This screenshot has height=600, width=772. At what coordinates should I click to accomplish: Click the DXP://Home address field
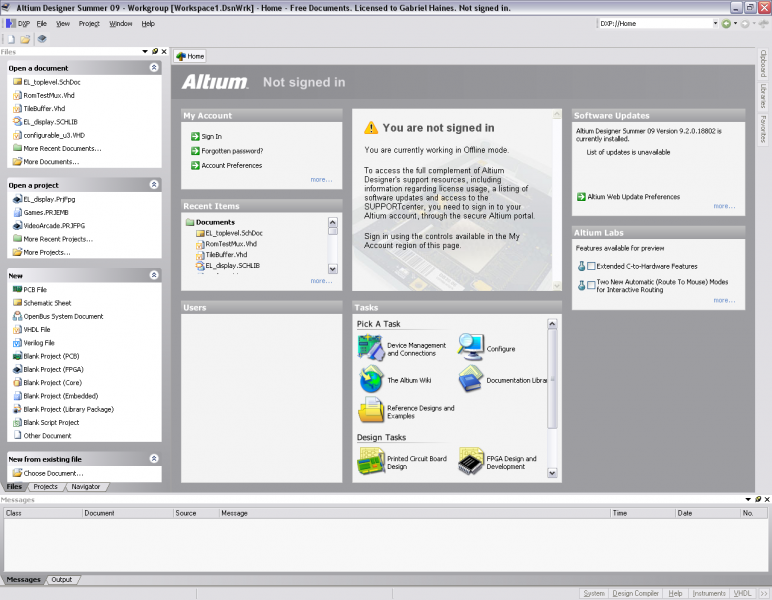655,23
